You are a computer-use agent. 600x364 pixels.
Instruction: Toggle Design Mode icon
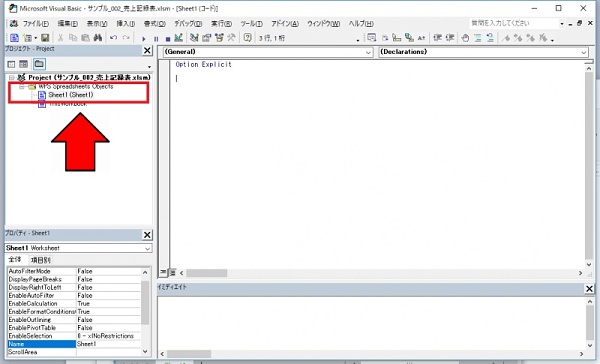tap(178, 38)
